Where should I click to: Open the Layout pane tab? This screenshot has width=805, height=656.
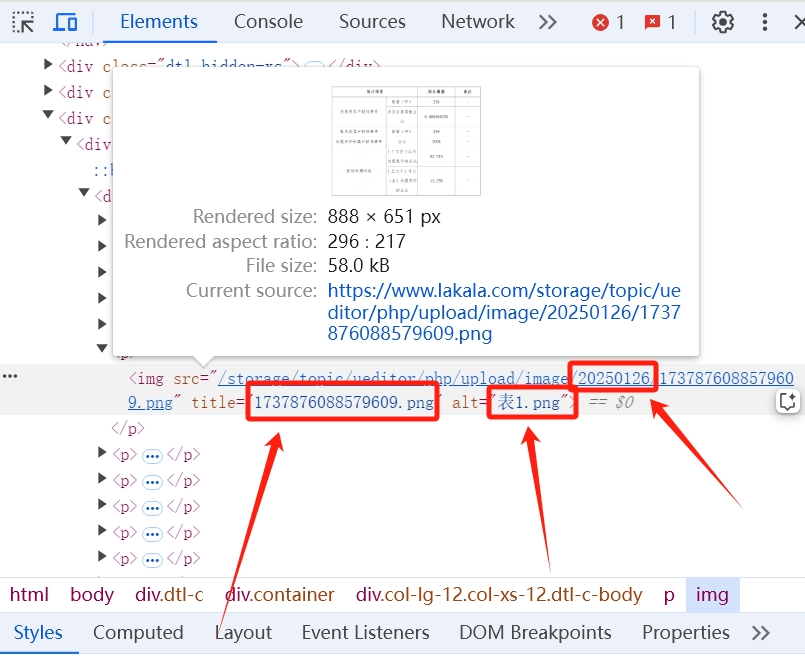point(243,632)
